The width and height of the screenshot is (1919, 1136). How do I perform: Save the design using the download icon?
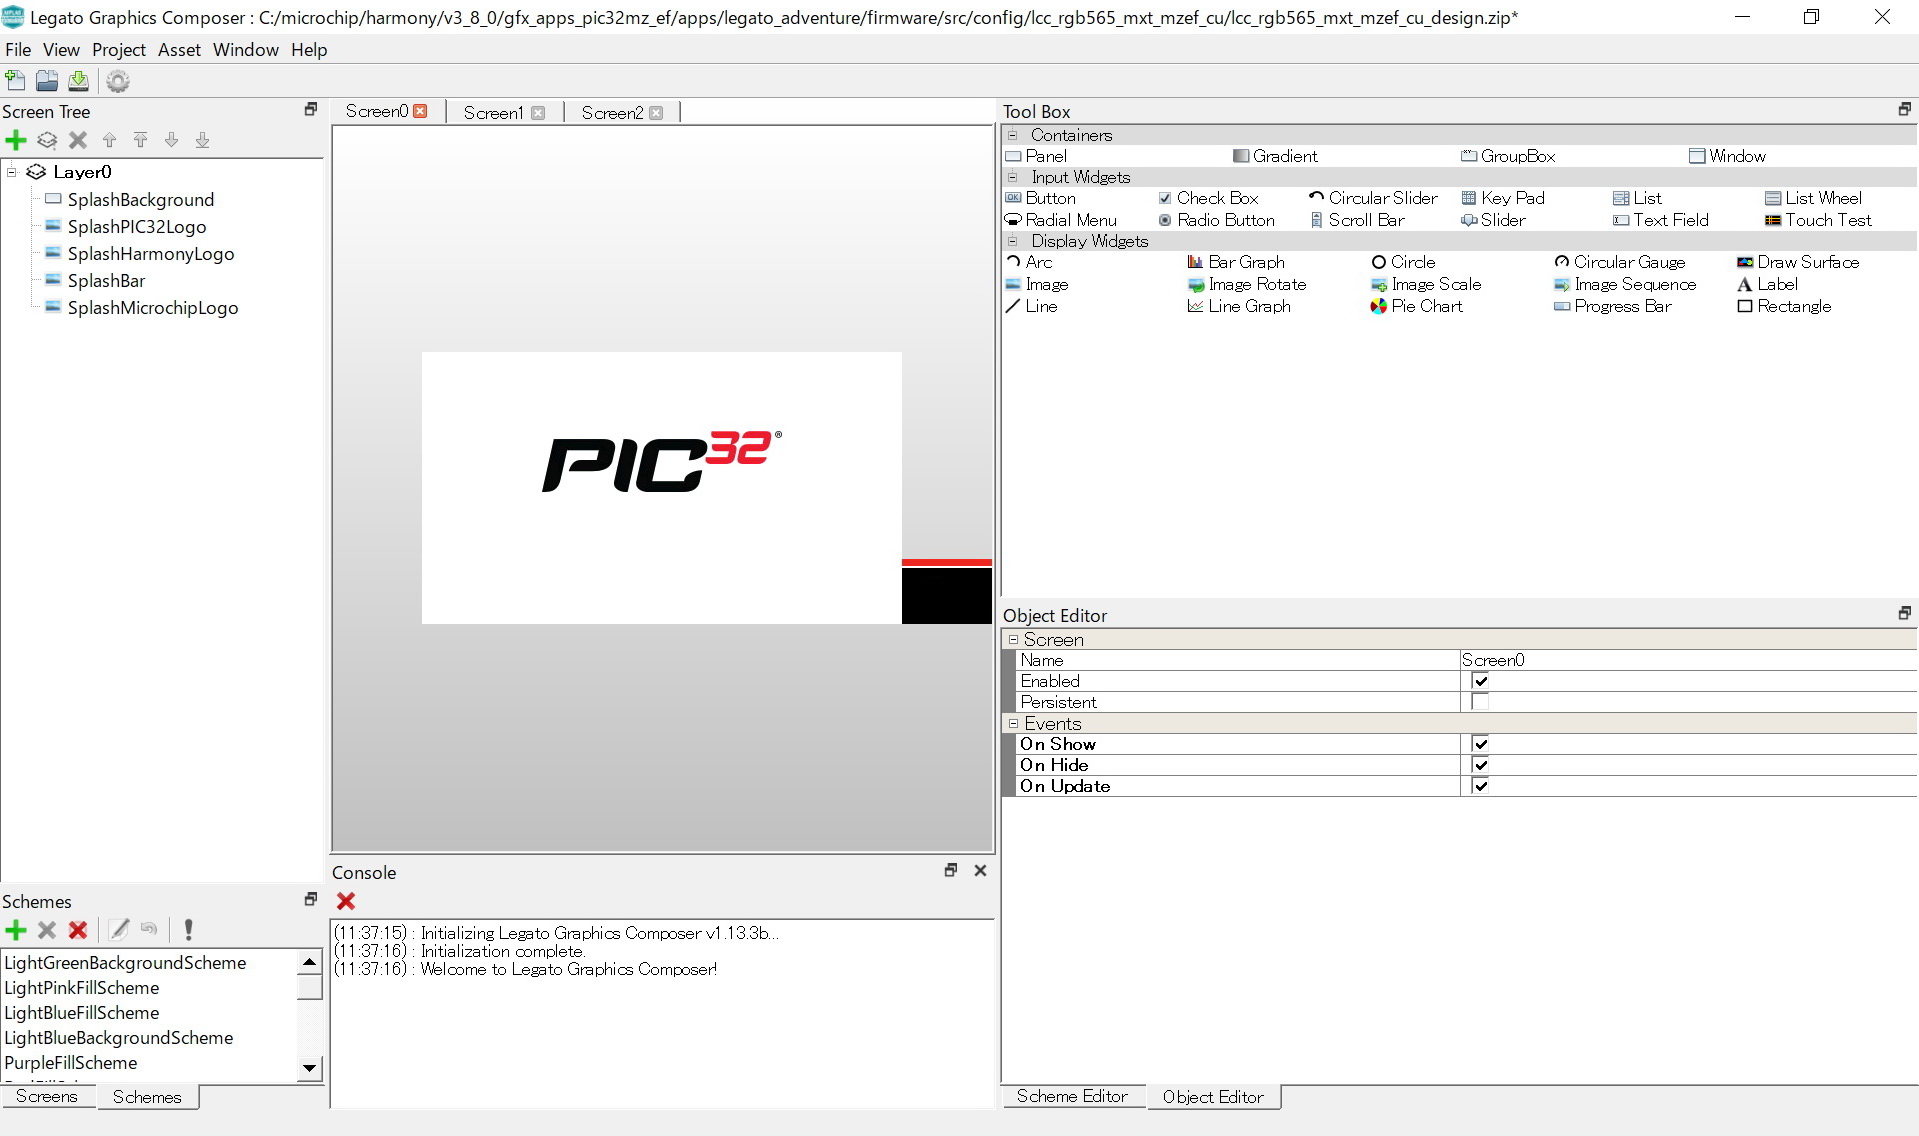78,81
